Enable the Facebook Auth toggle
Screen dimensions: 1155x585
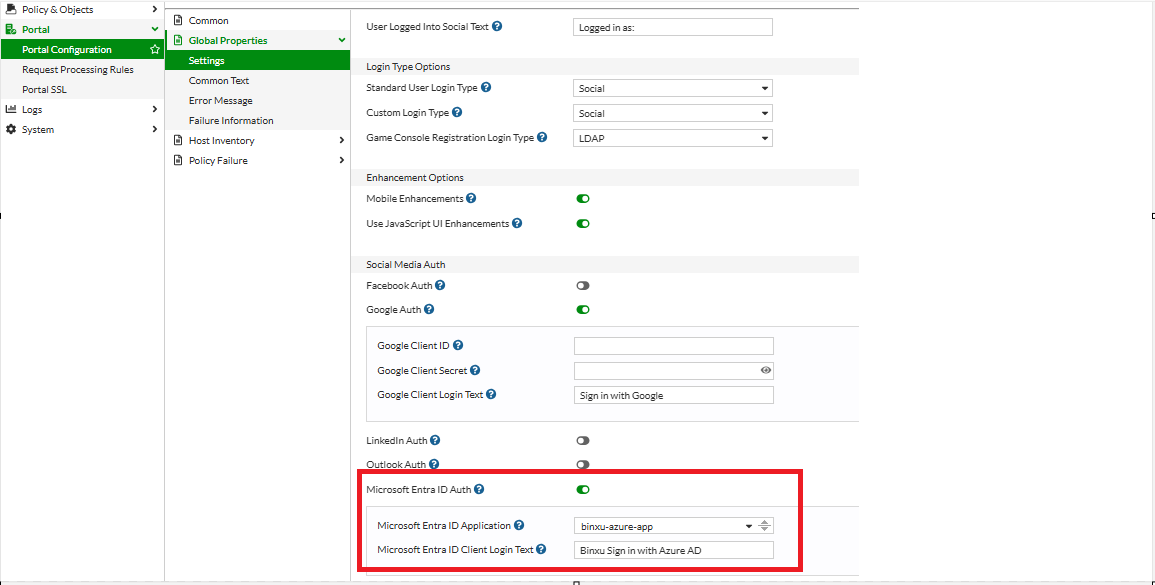tap(583, 285)
